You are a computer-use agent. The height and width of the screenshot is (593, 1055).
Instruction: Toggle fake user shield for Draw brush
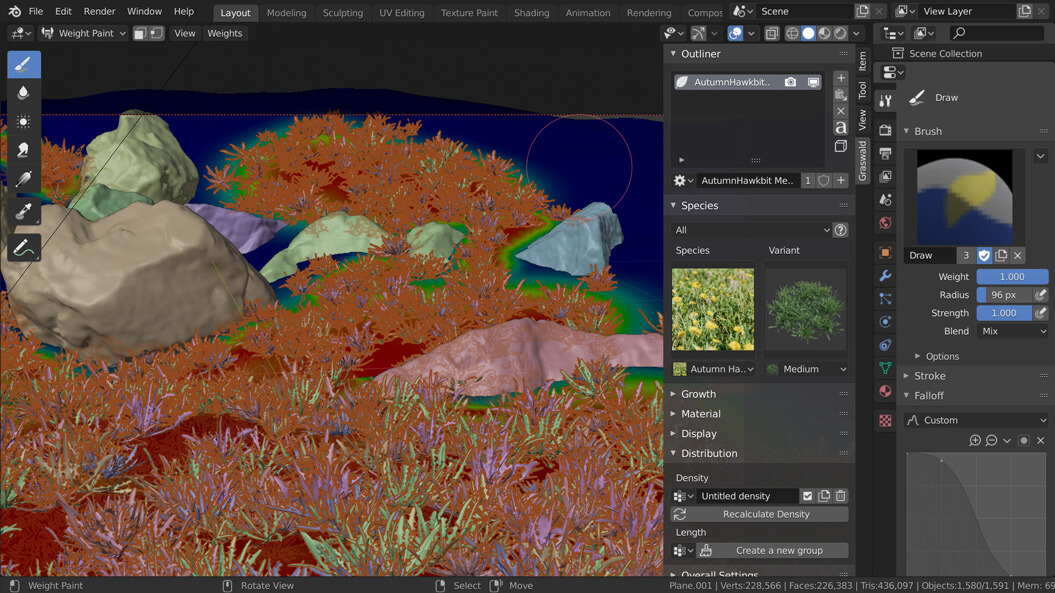984,256
